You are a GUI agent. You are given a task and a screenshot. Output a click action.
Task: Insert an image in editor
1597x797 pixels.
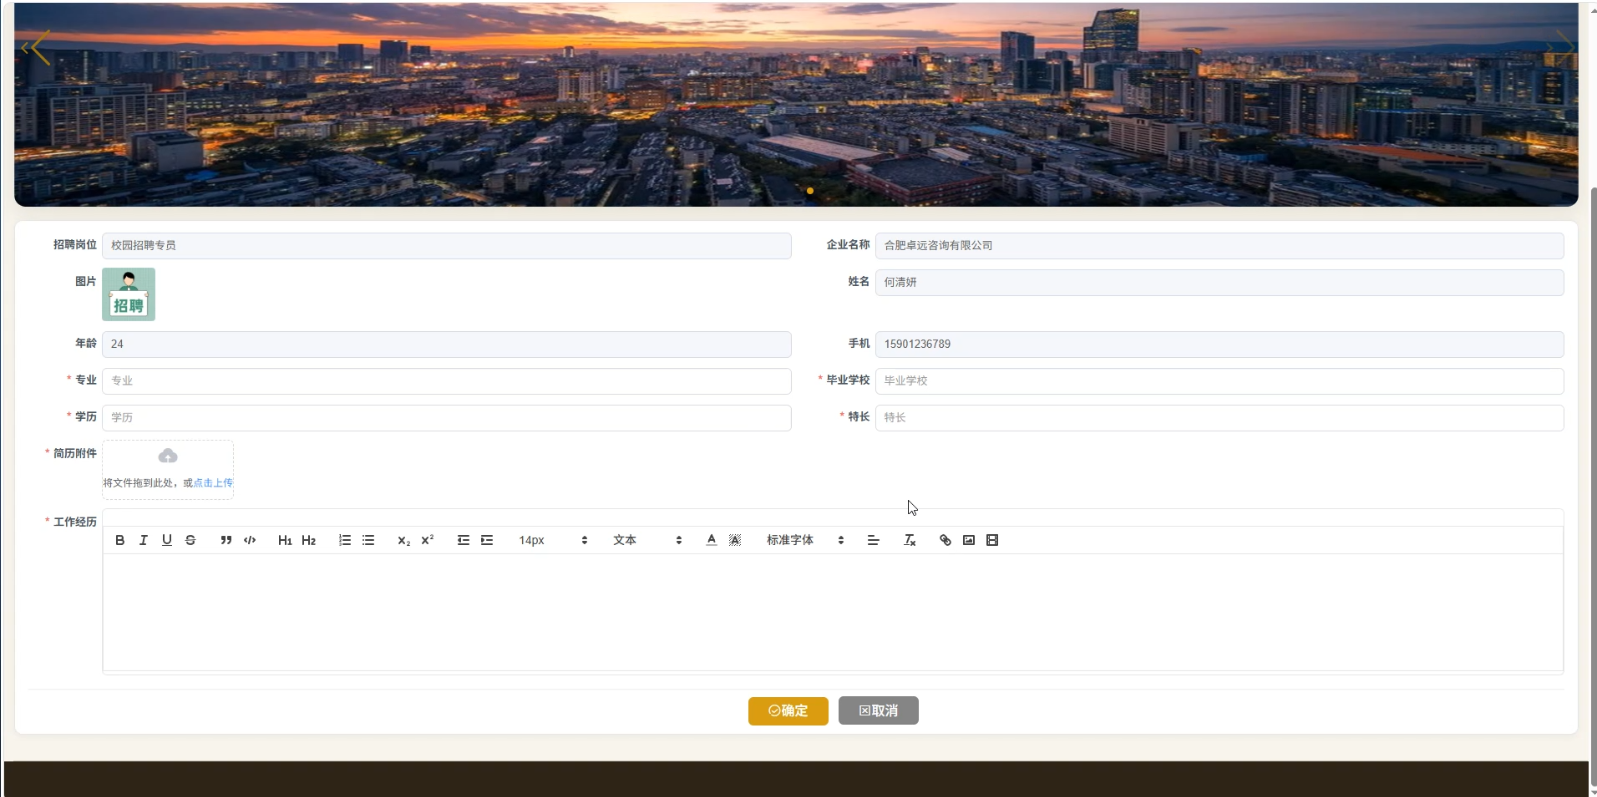pos(969,540)
